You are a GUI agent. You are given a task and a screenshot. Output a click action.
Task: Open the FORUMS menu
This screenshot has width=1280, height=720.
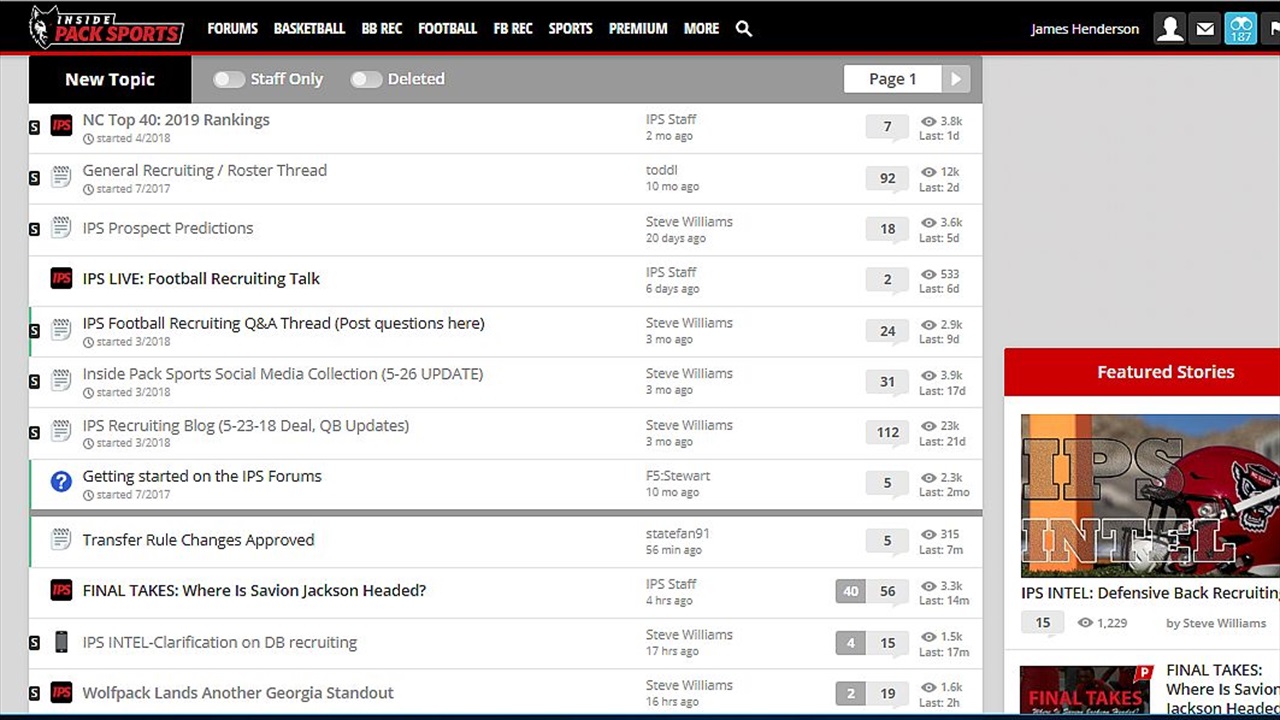pos(232,29)
